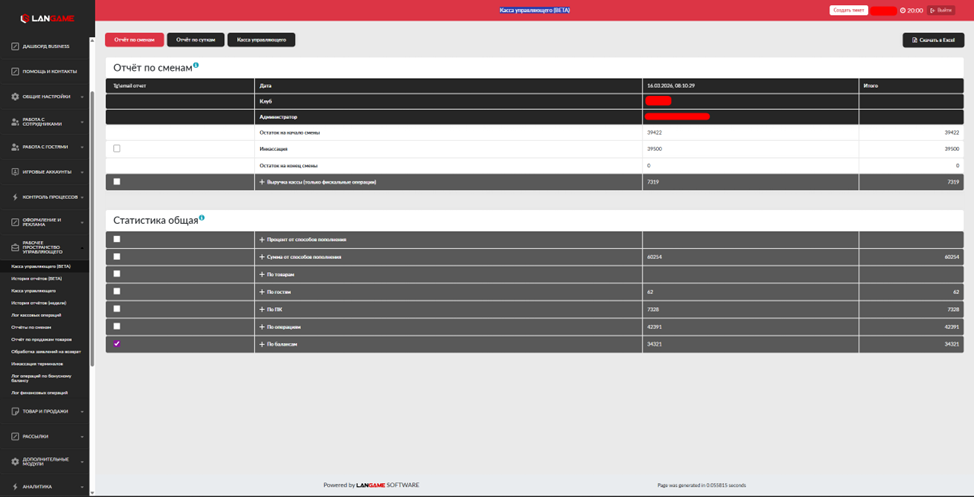Image resolution: width=974 pixels, height=497 pixels.
Task: Click the Игровые аккаунты sidebar icon
Action: (x=15, y=172)
